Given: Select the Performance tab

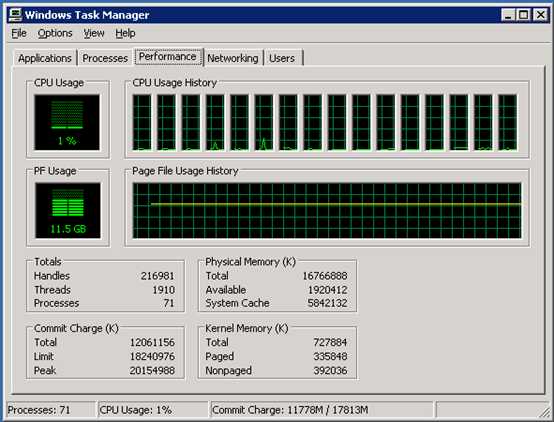Looking at the screenshot, I should tap(168, 57).
